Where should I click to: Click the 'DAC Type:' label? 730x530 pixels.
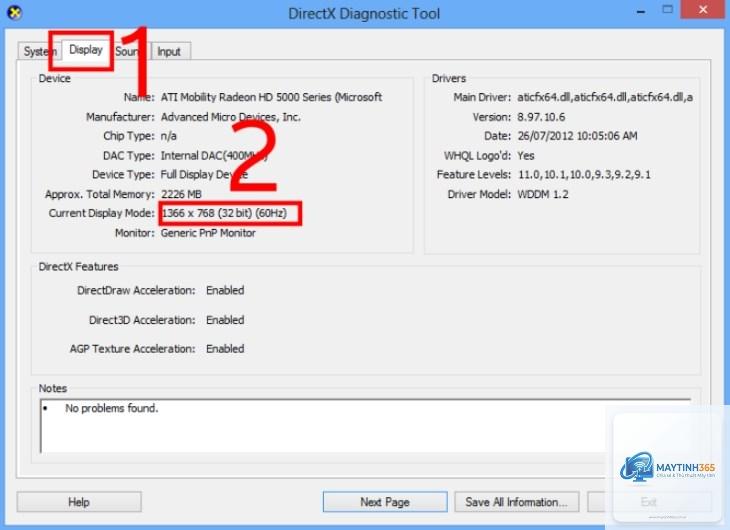click(x=128, y=156)
